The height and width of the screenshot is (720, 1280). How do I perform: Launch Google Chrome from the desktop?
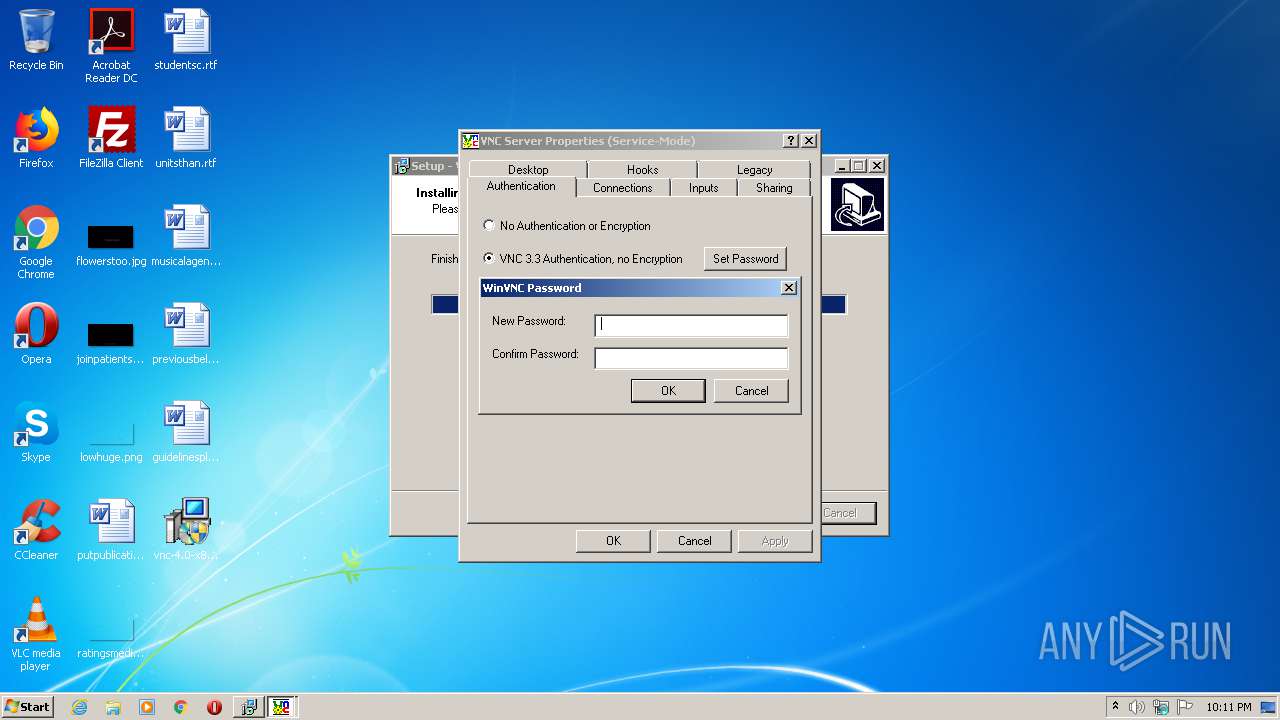click(36, 242)
